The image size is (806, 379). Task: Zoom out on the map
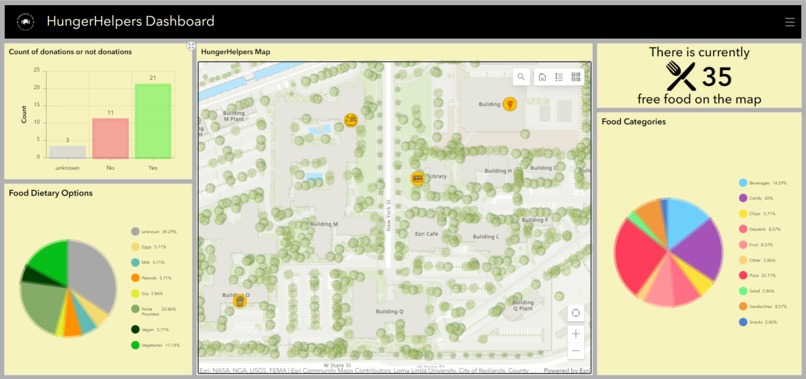point(576,351)
